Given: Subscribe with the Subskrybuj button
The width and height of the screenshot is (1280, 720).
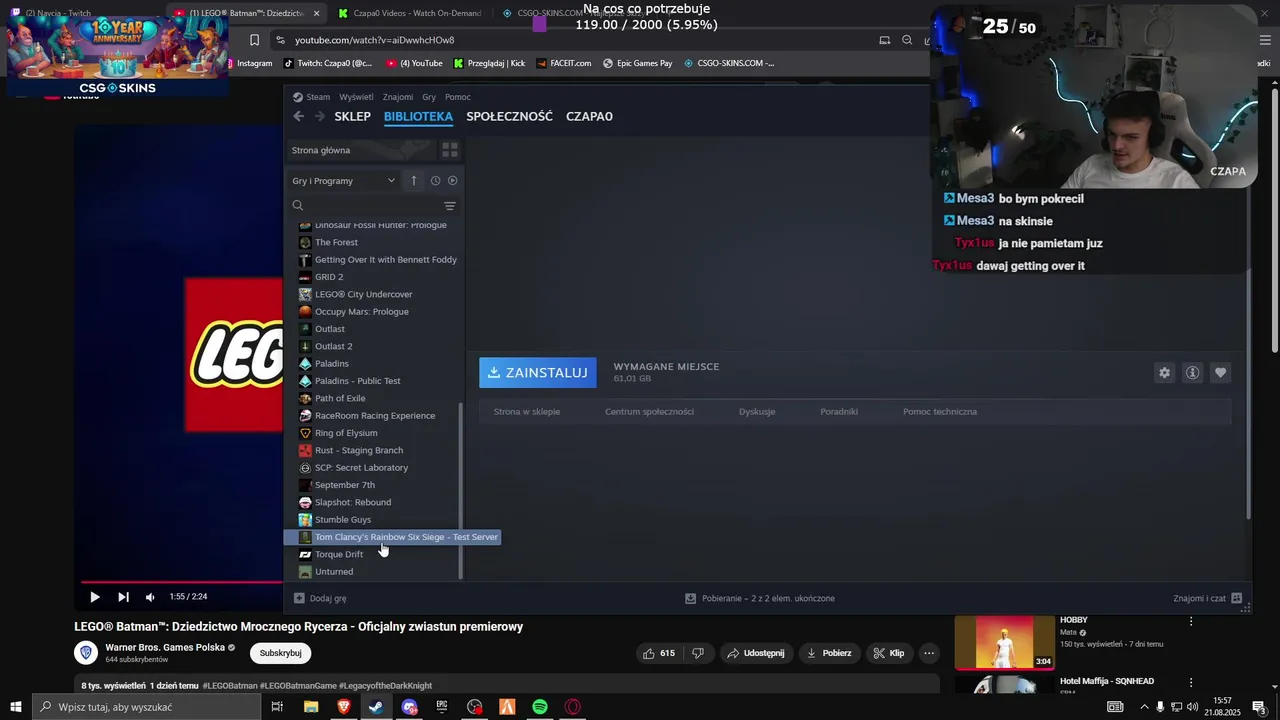Looking at the screenshot, I should (280, 653).
